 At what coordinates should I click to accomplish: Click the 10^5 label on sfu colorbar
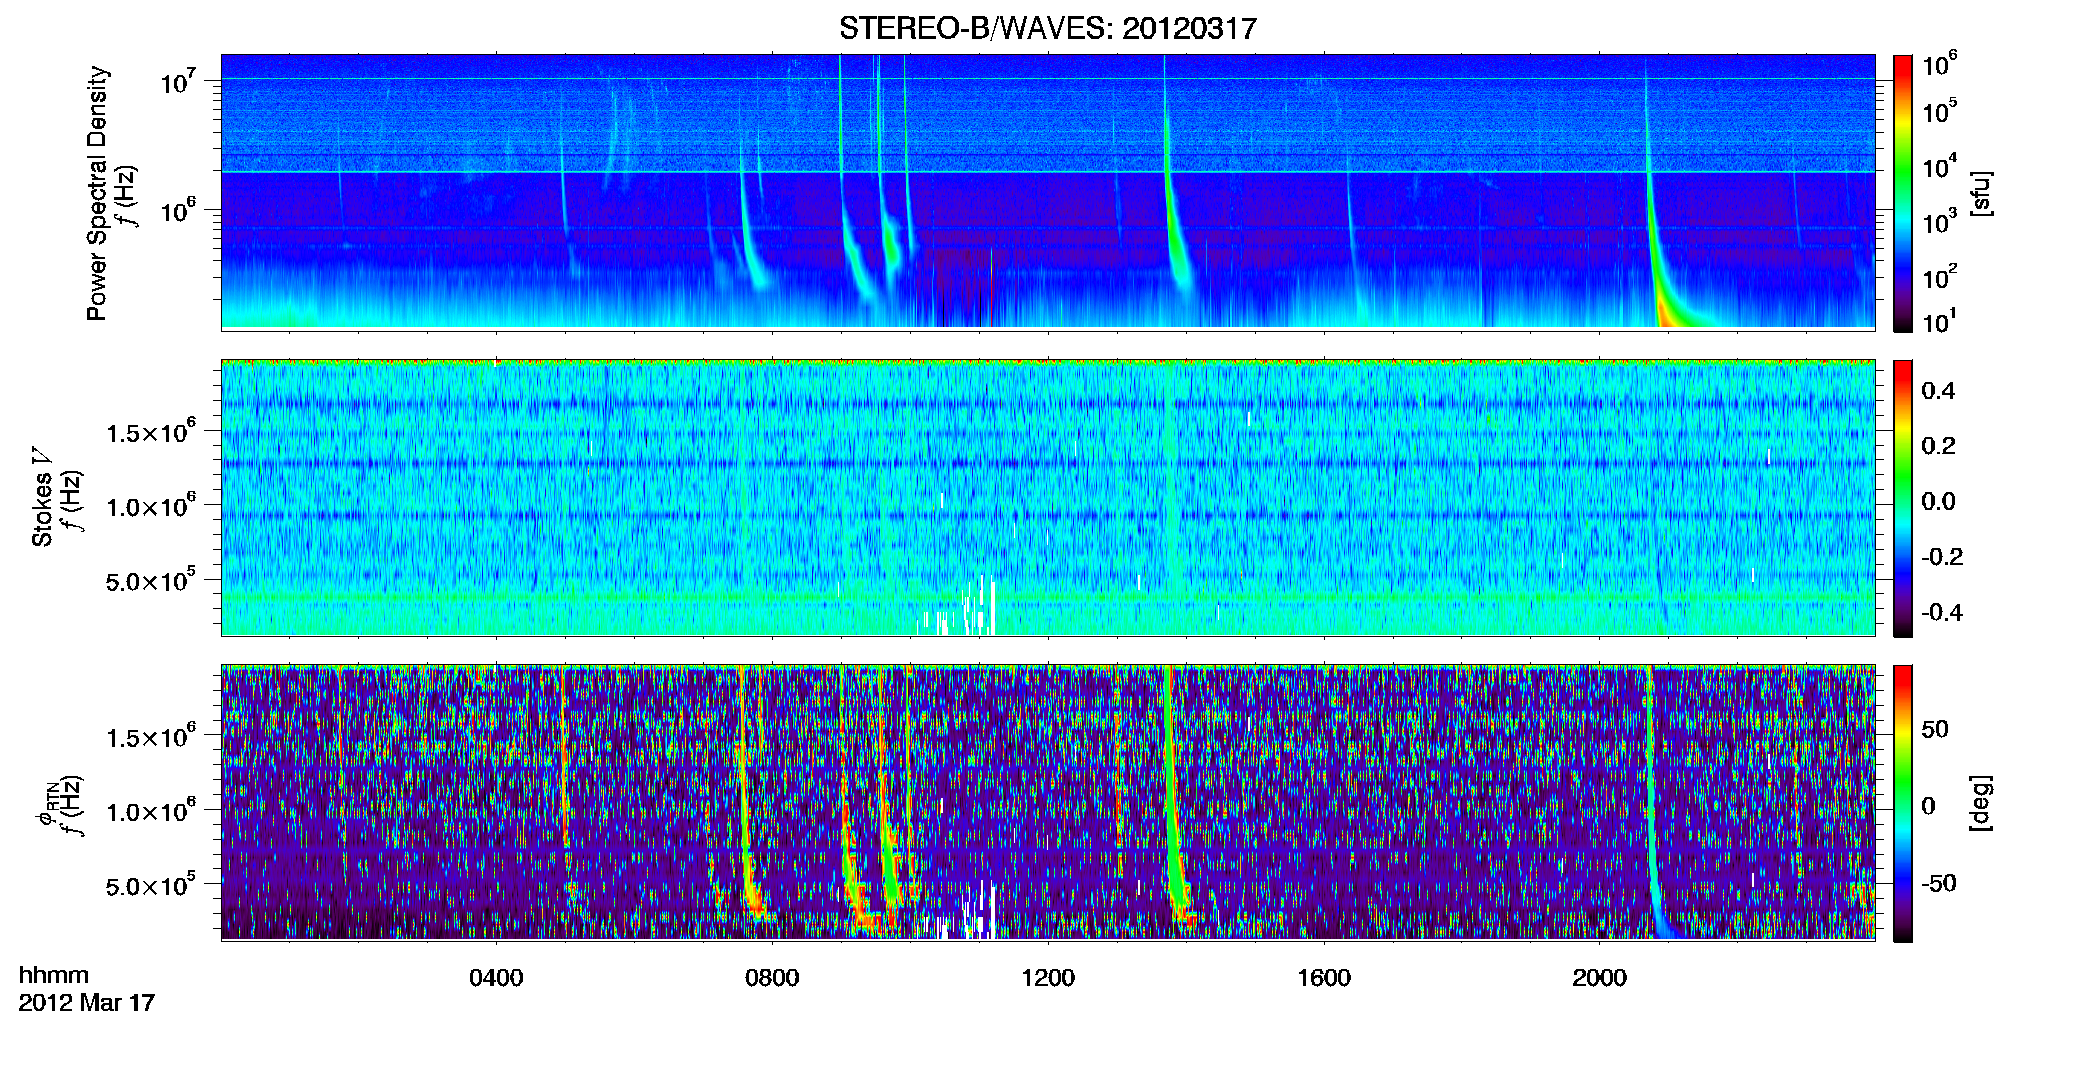click(1939, 110)
